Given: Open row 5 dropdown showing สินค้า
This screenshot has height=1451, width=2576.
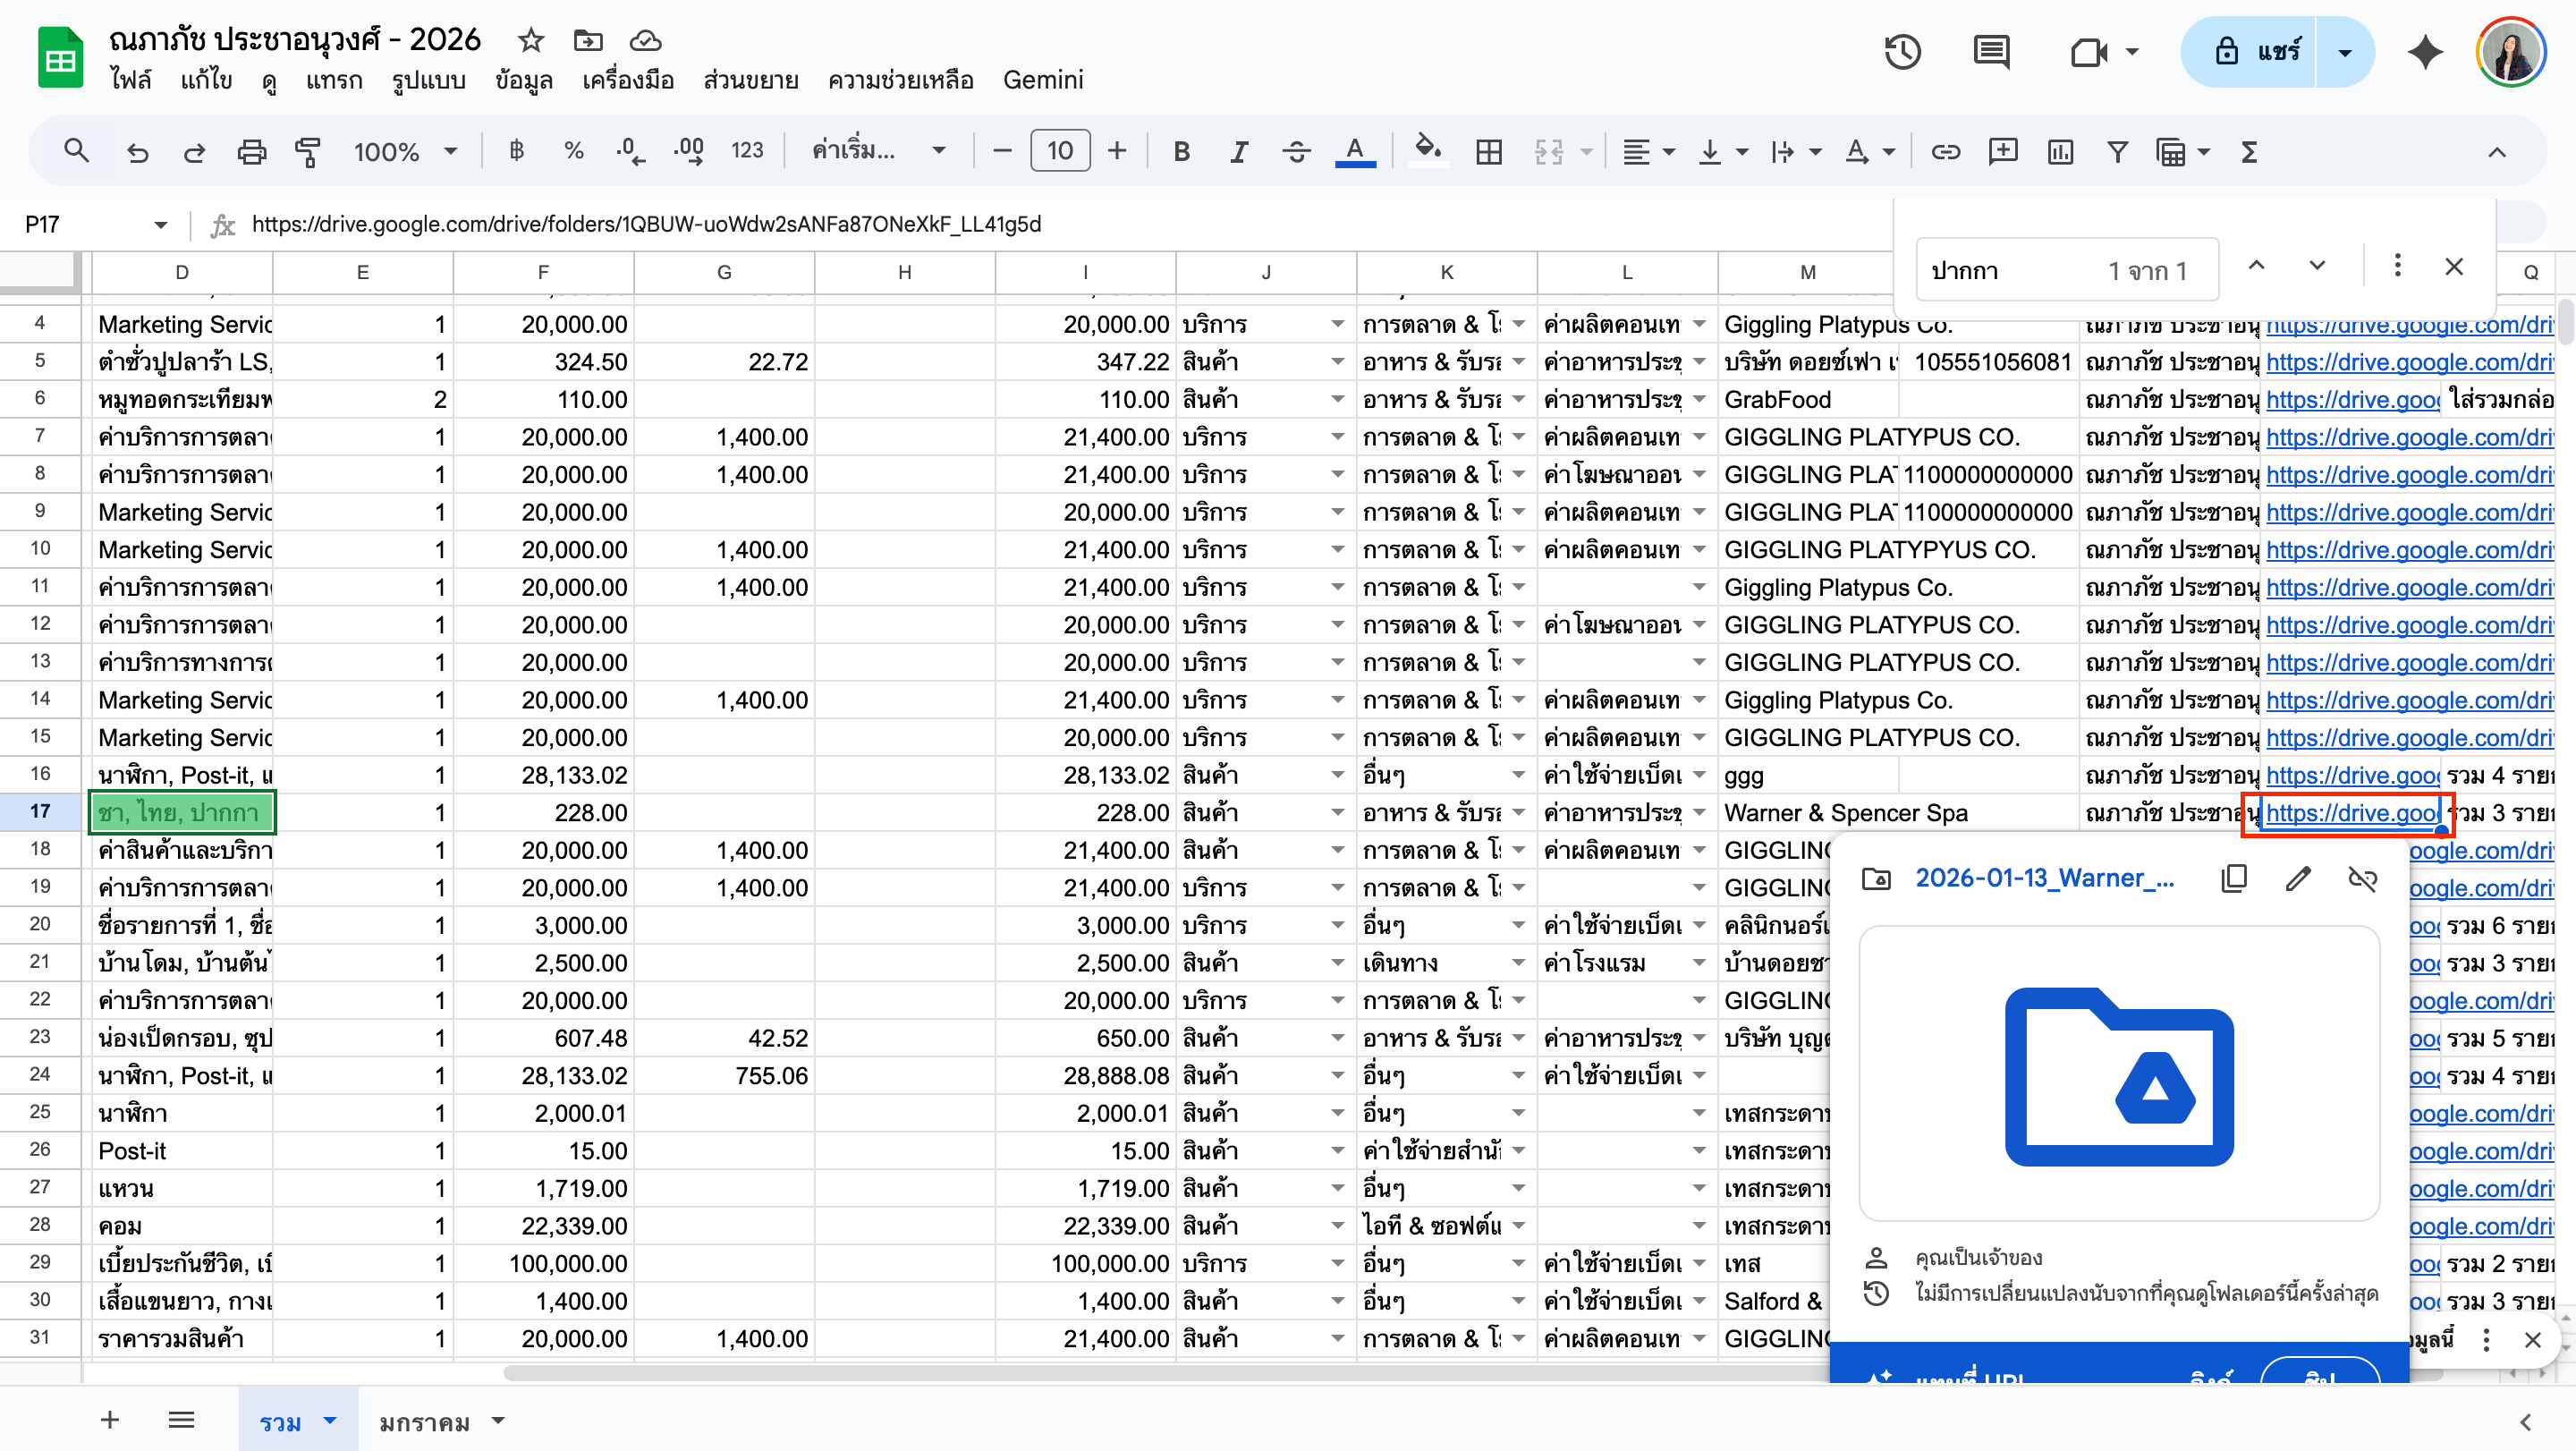Looking at the screenshot, I should pos(1337,362).
